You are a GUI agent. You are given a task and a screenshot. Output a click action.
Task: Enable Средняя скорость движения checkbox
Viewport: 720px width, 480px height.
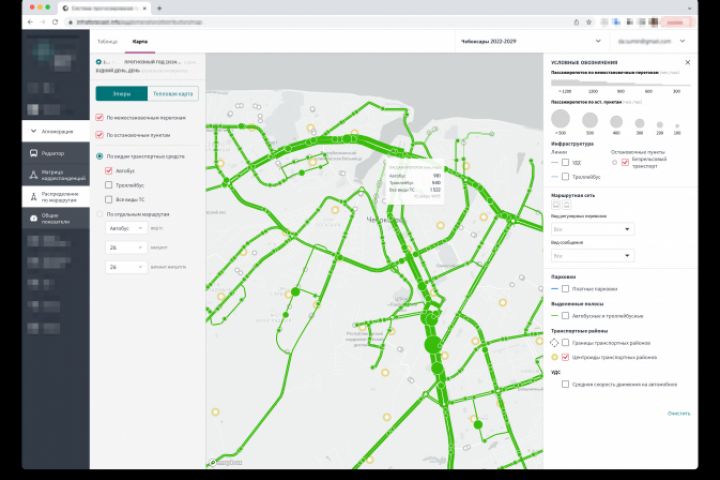(565, 384)
